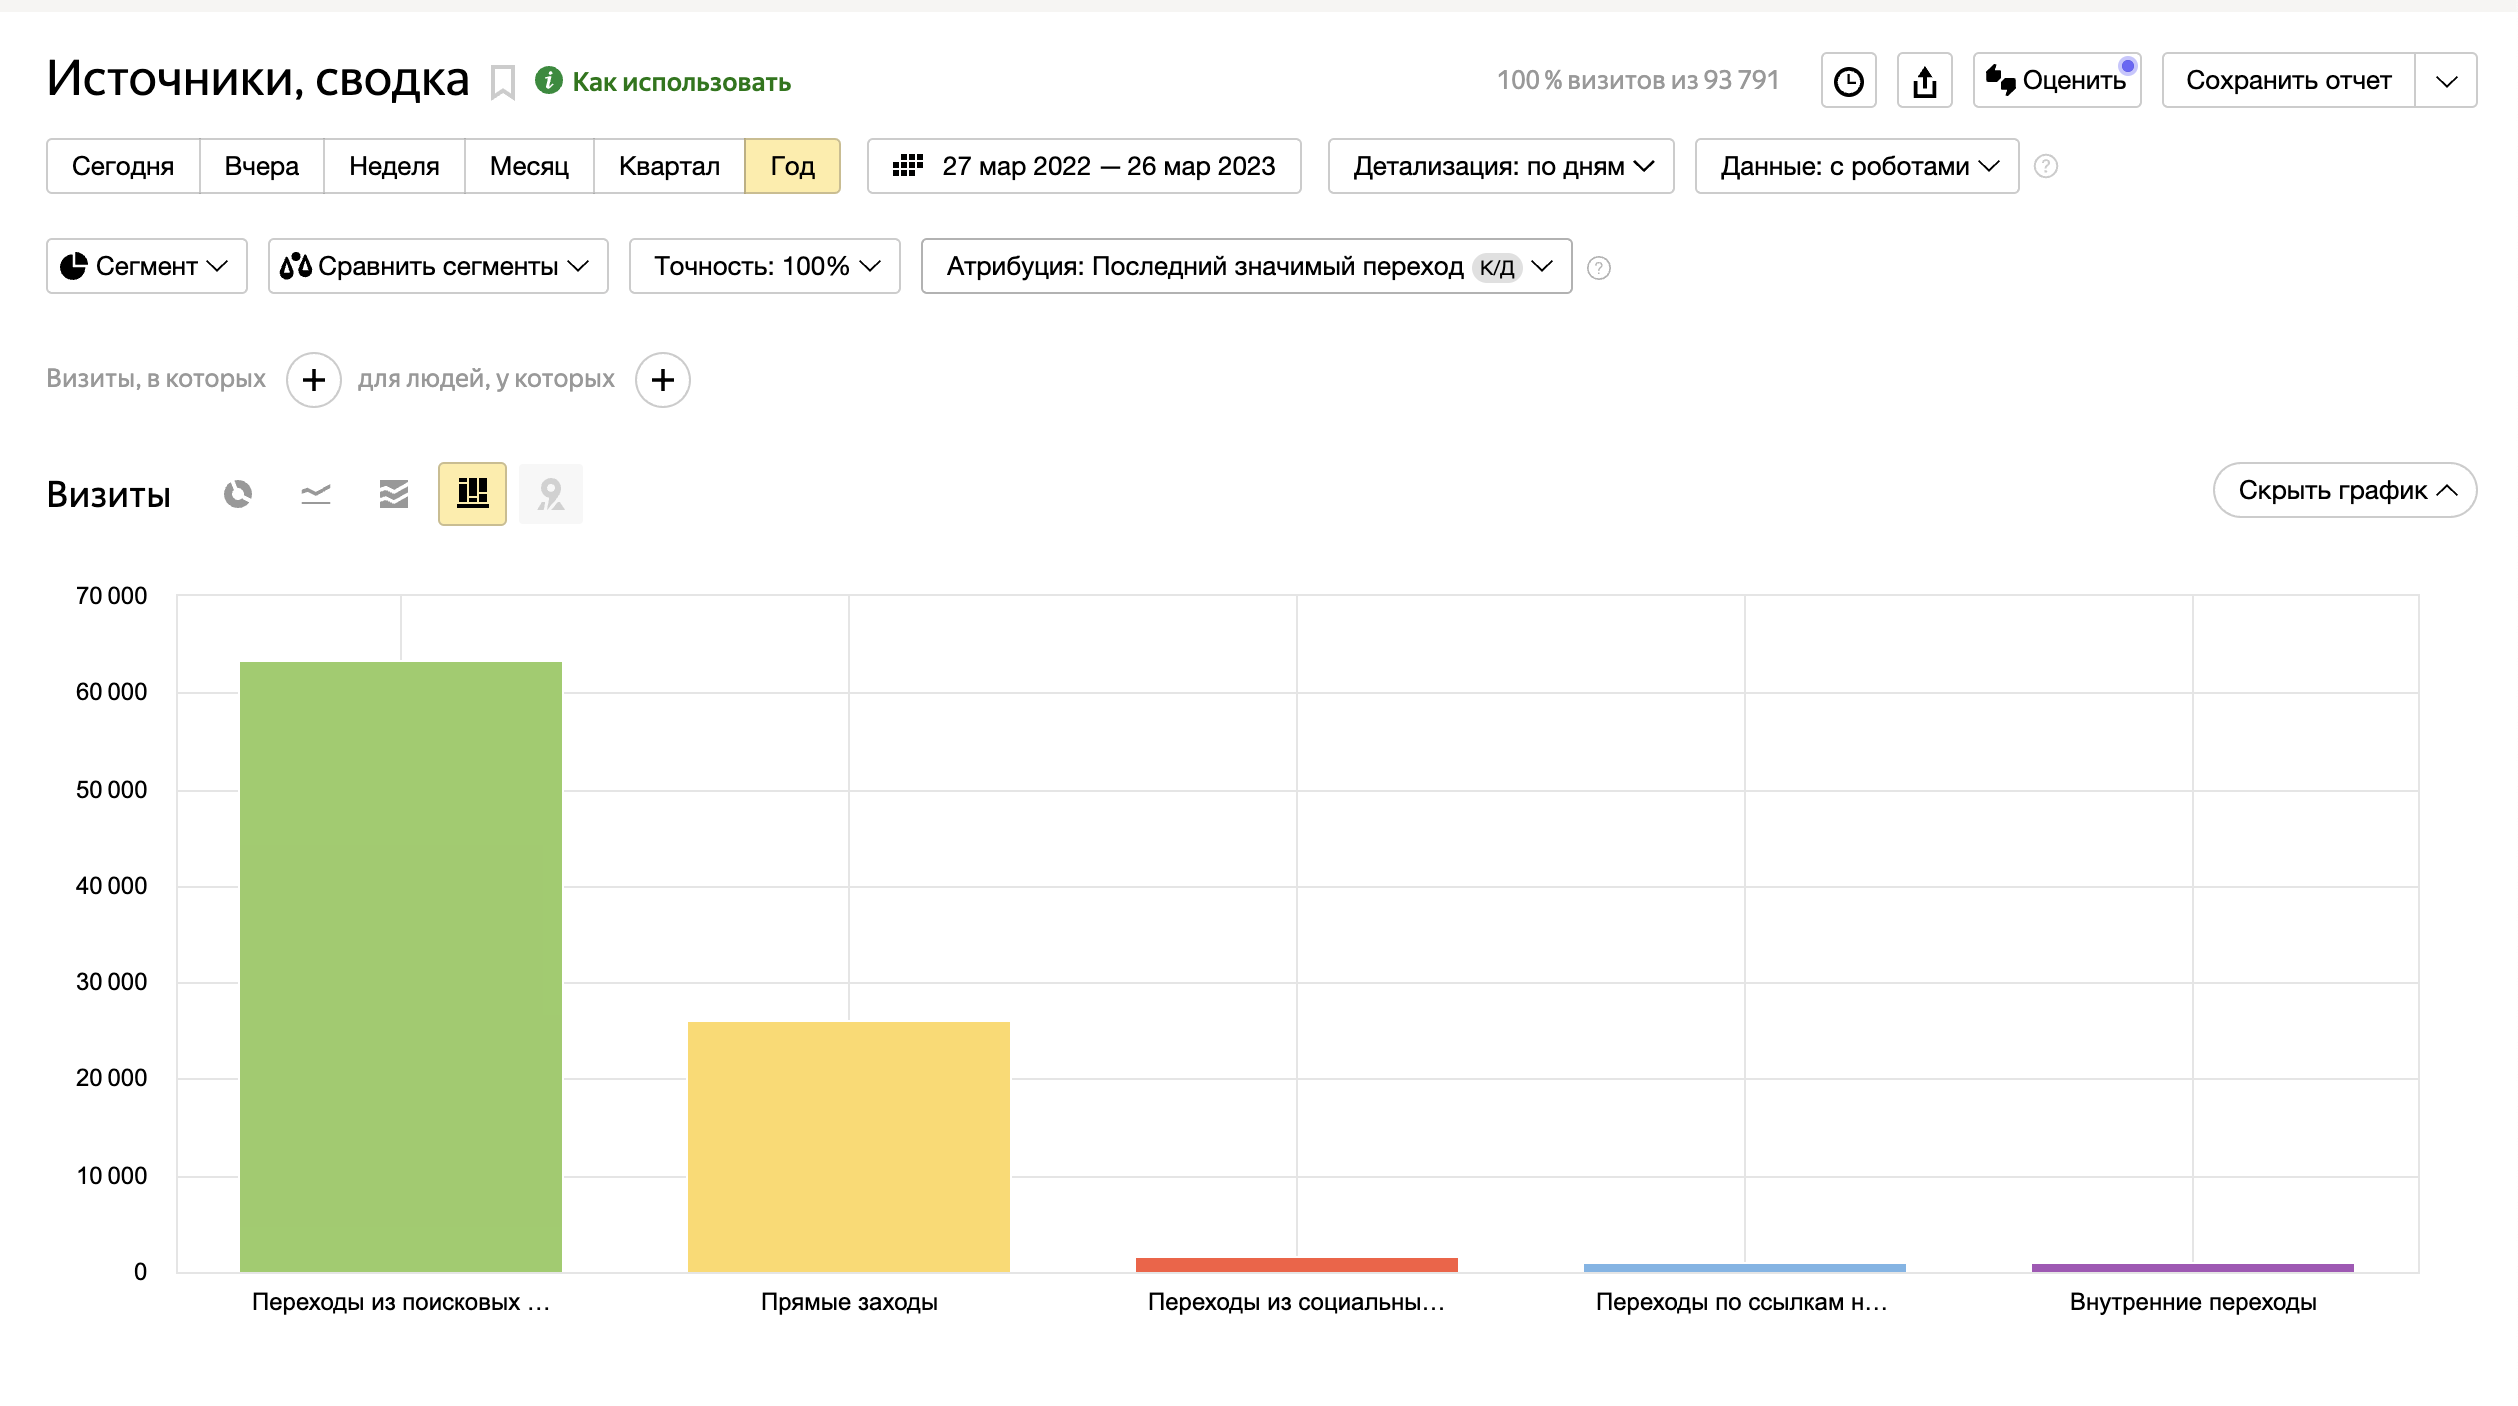Click the export share icon
This screenshot has height=1406, width=2518.
coord(1924,81)
